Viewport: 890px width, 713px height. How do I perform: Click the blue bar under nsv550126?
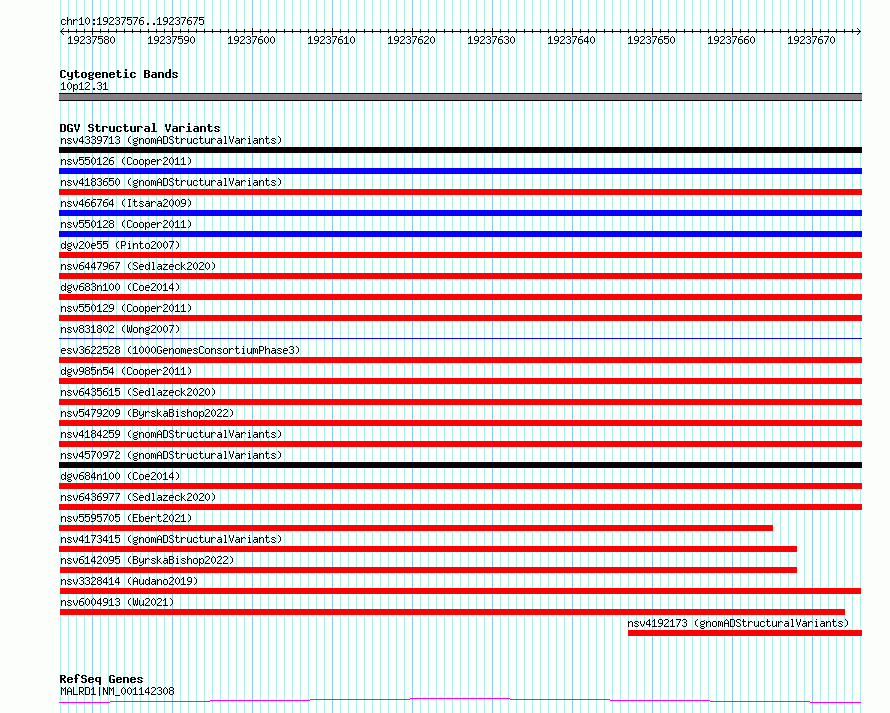coord(460,171)
